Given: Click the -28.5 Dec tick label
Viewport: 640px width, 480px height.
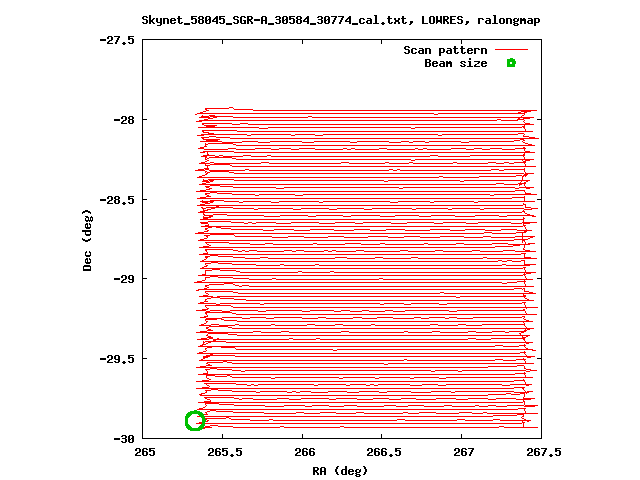Looking at the screenshot, I should pyautogui.click(x=117, y=200).
